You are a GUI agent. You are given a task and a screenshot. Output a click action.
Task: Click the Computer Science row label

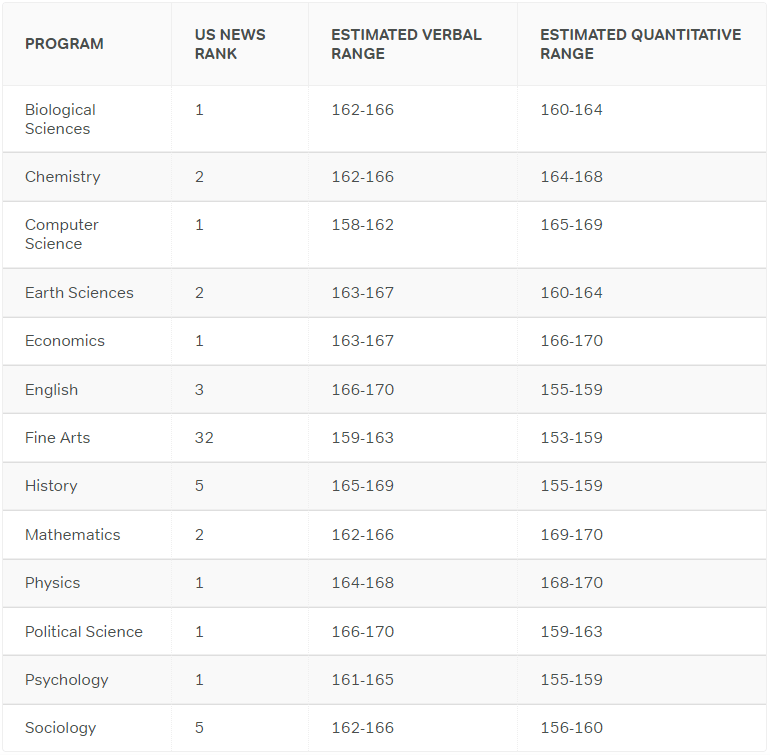coord(61,234)
